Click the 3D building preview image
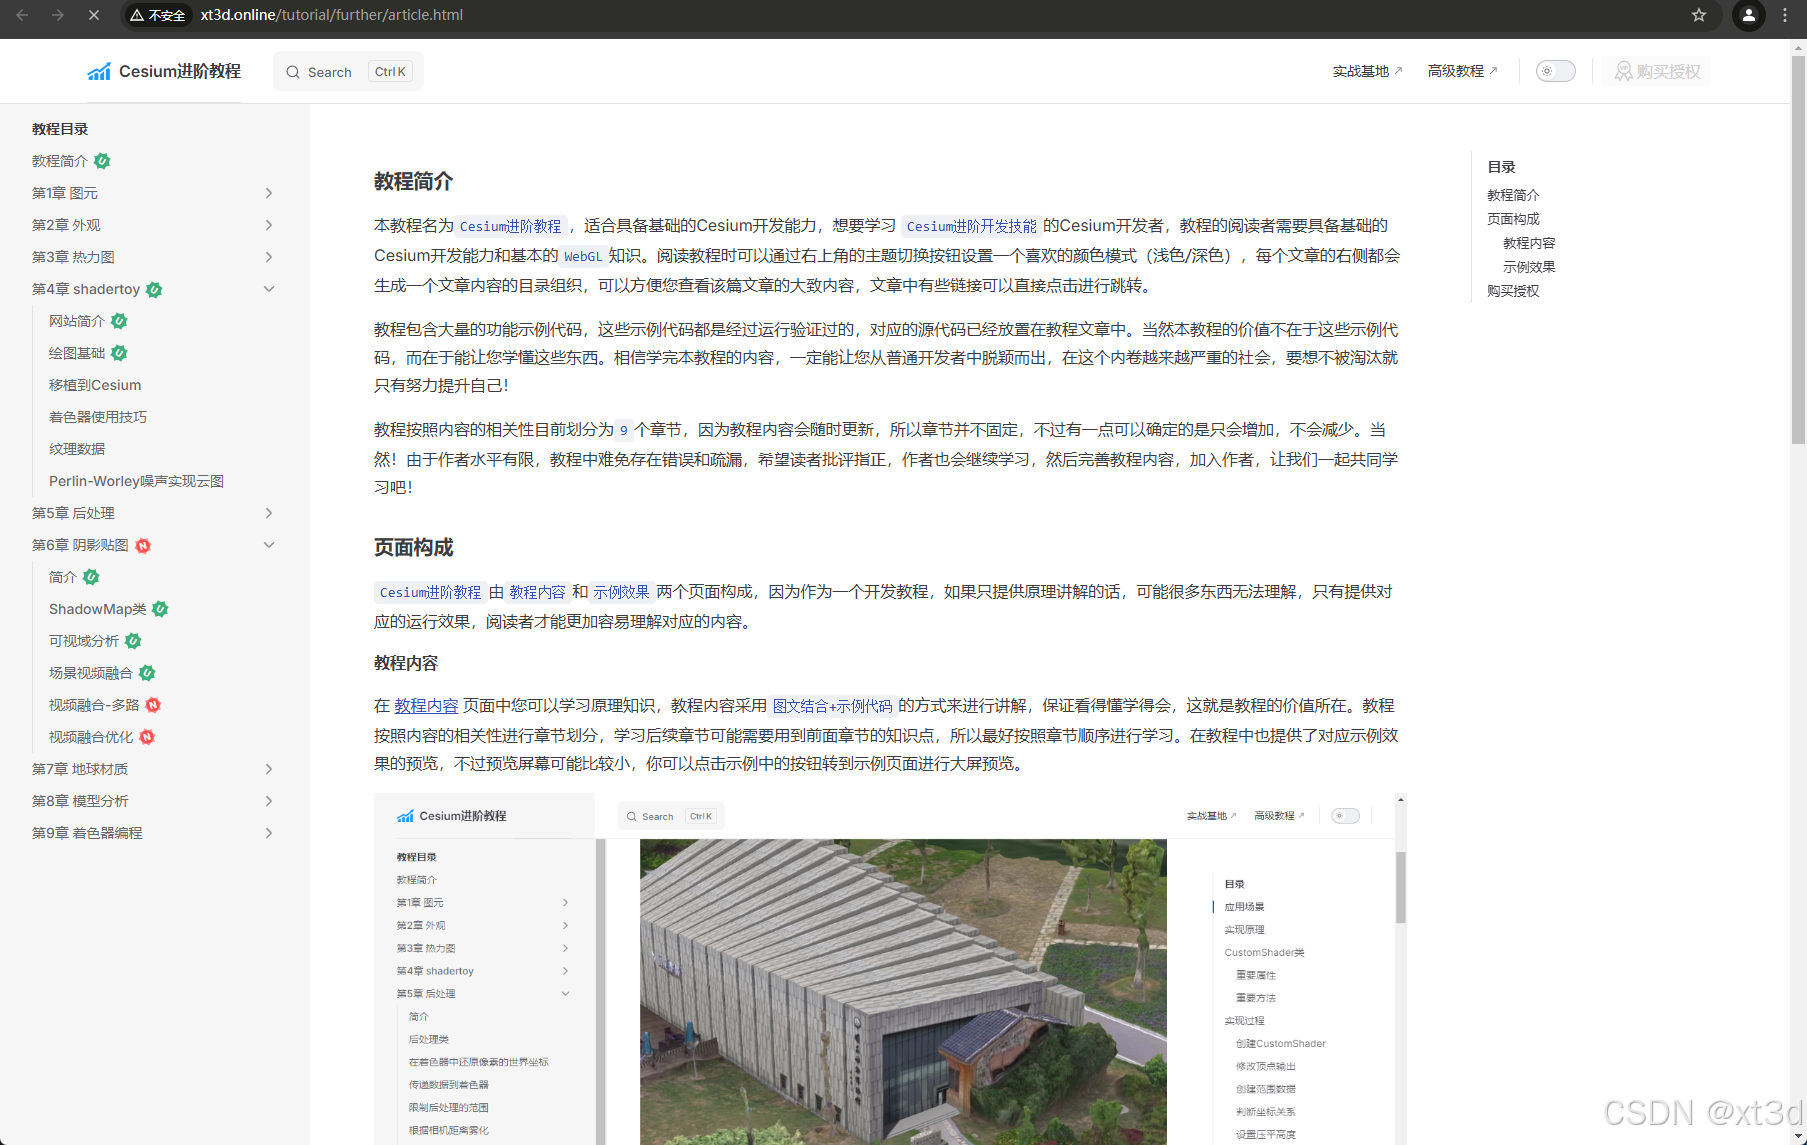 (x=903, y=991)
